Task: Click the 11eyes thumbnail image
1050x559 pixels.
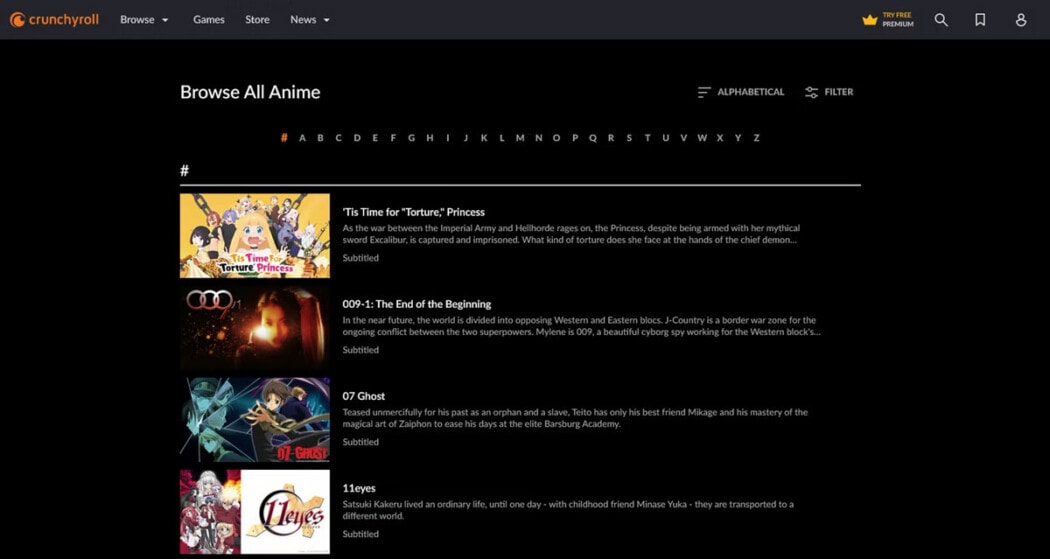Action: 254,511
